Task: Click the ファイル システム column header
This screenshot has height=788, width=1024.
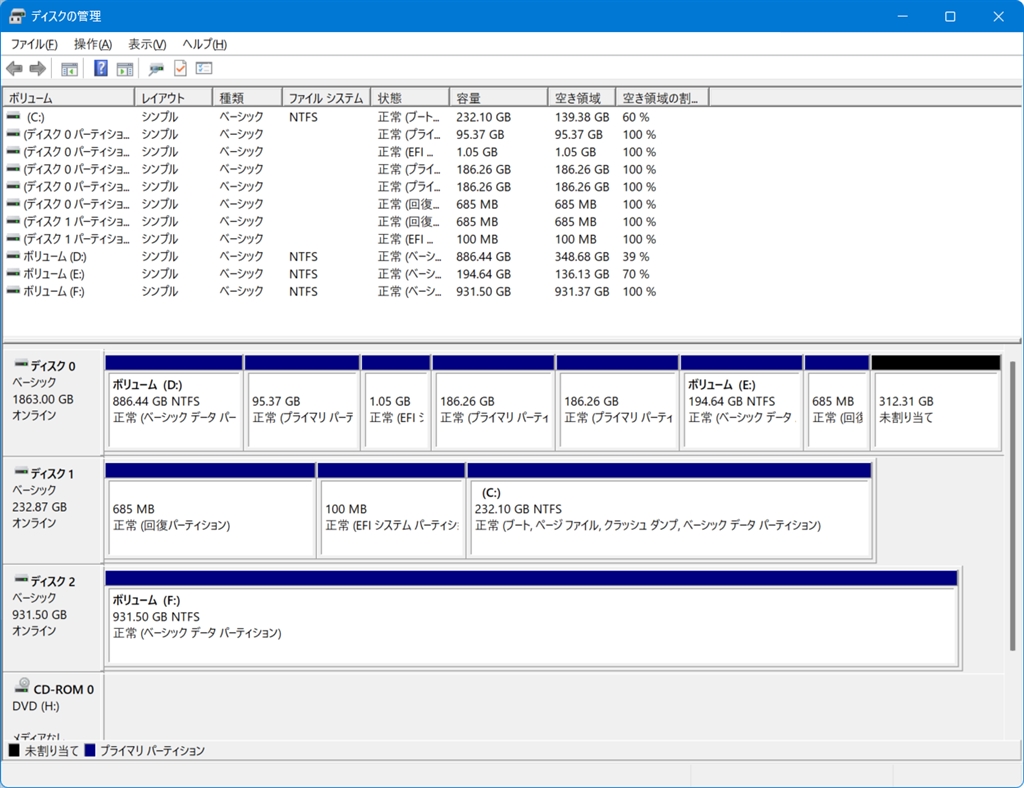Action: click(x=325, y=98)
